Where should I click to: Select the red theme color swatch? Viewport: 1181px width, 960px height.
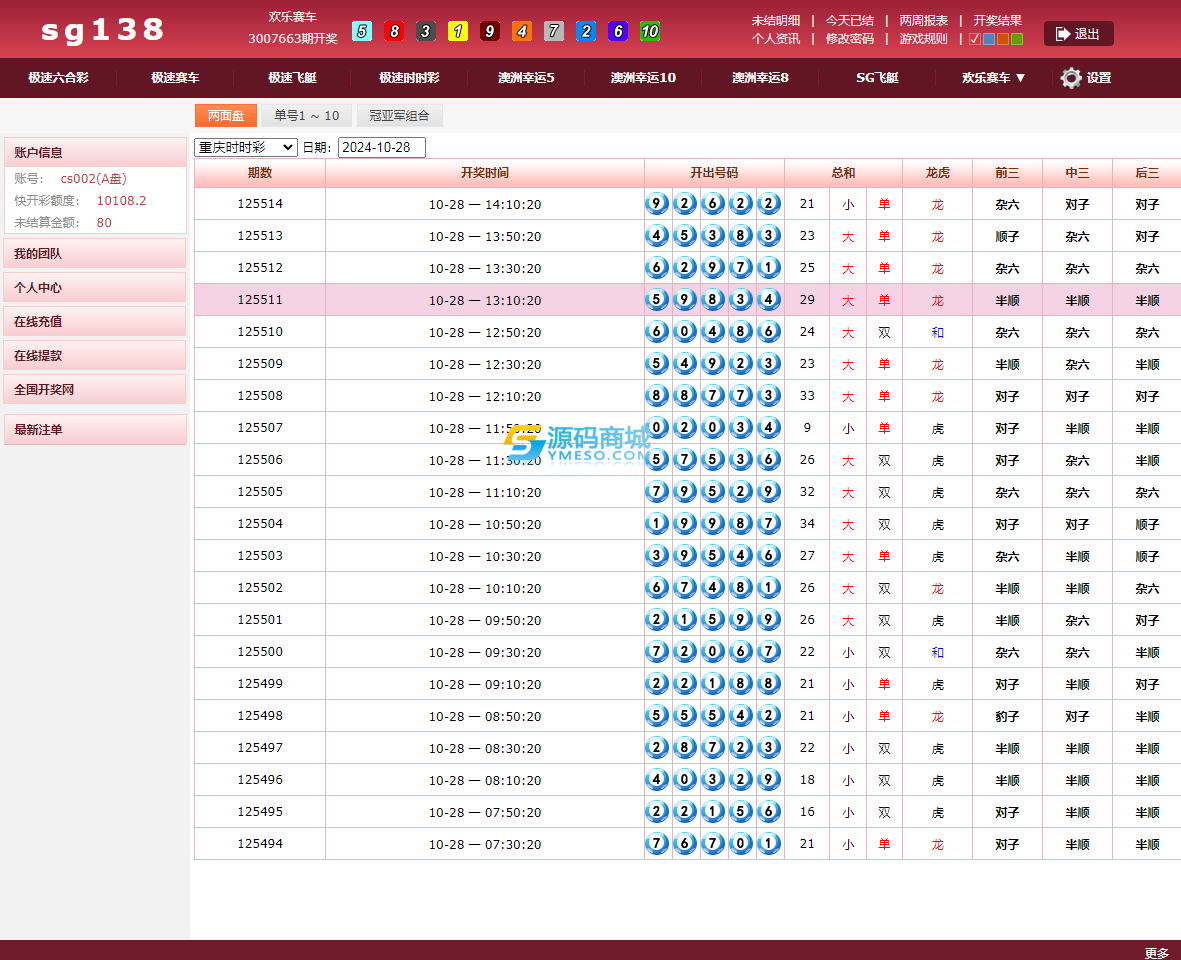(x=975, y=39)
